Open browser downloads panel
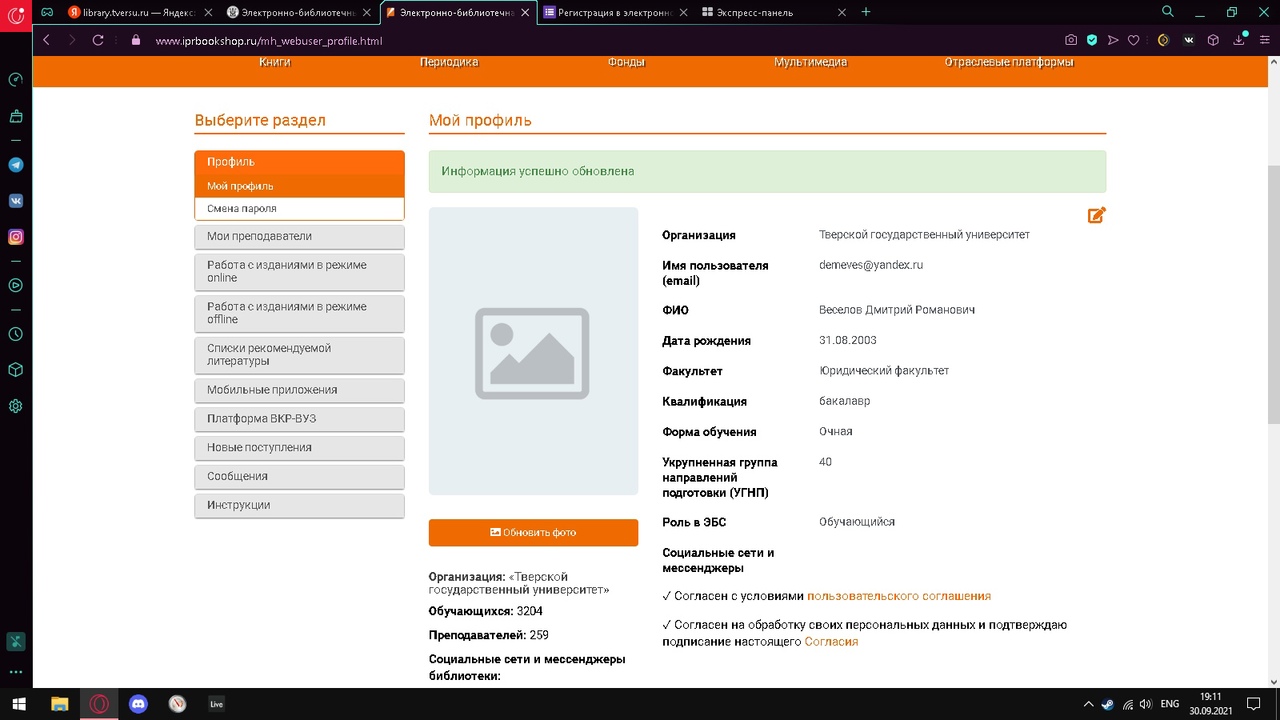 point(1239,41)
